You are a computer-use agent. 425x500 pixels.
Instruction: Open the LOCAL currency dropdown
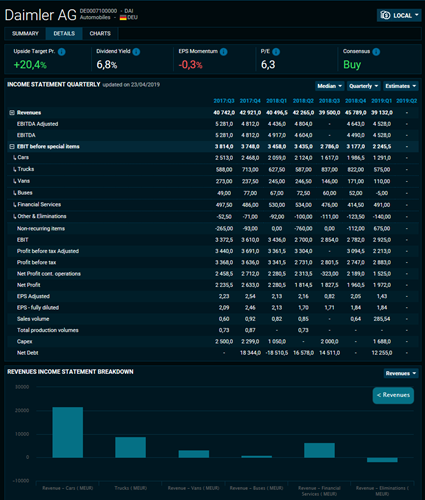(399, 15)
